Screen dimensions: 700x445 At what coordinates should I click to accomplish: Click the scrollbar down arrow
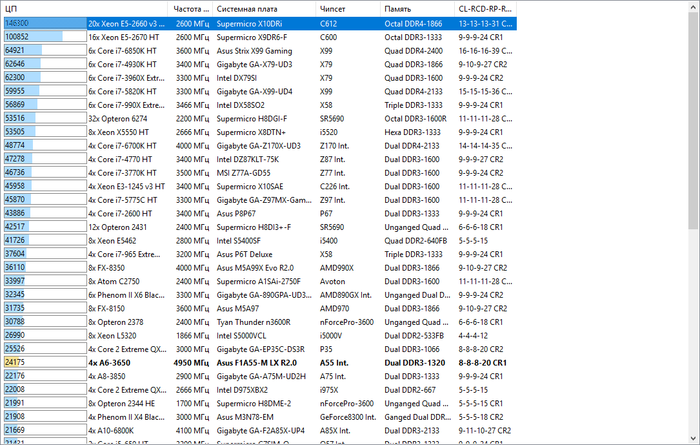[x=693, y=438]
